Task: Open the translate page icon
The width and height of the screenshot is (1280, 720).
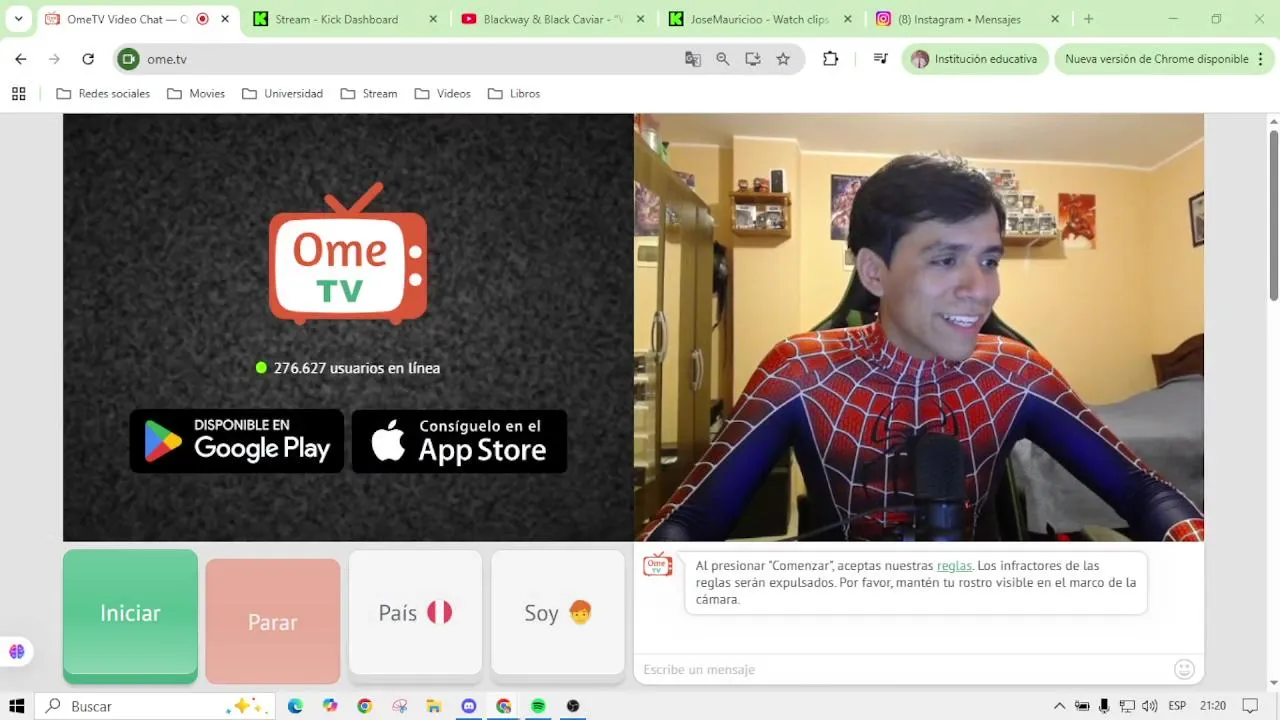Action: (693, 59)
